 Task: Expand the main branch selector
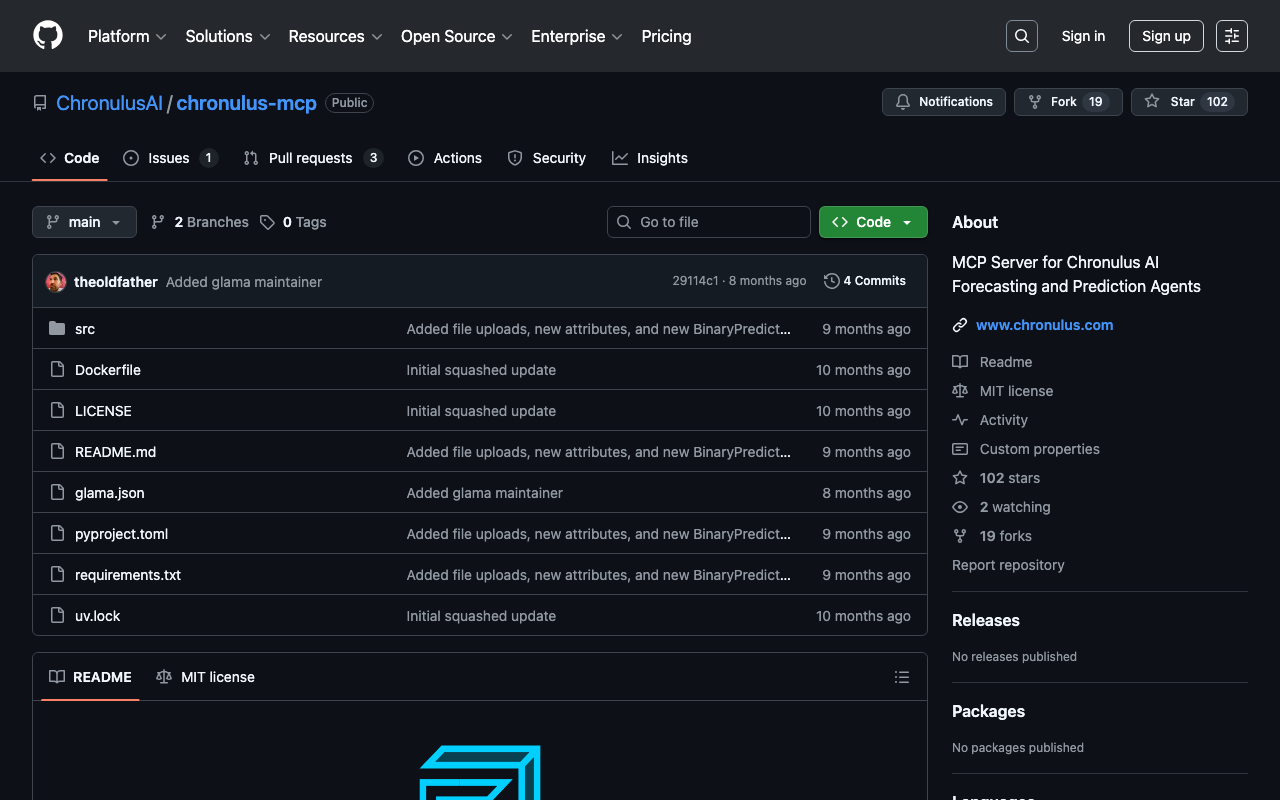pyautogui.click(x=84, y=222)
